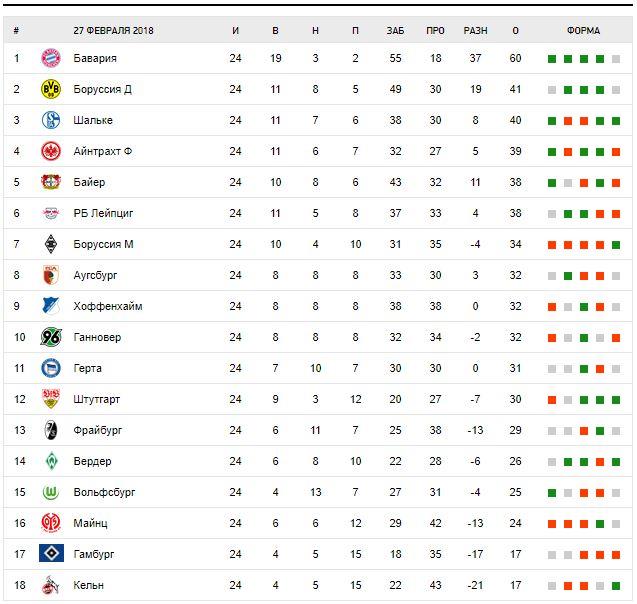637x604 pixels.
Task: Click the ФОРМА column header
Action: [x=583, y=30]
